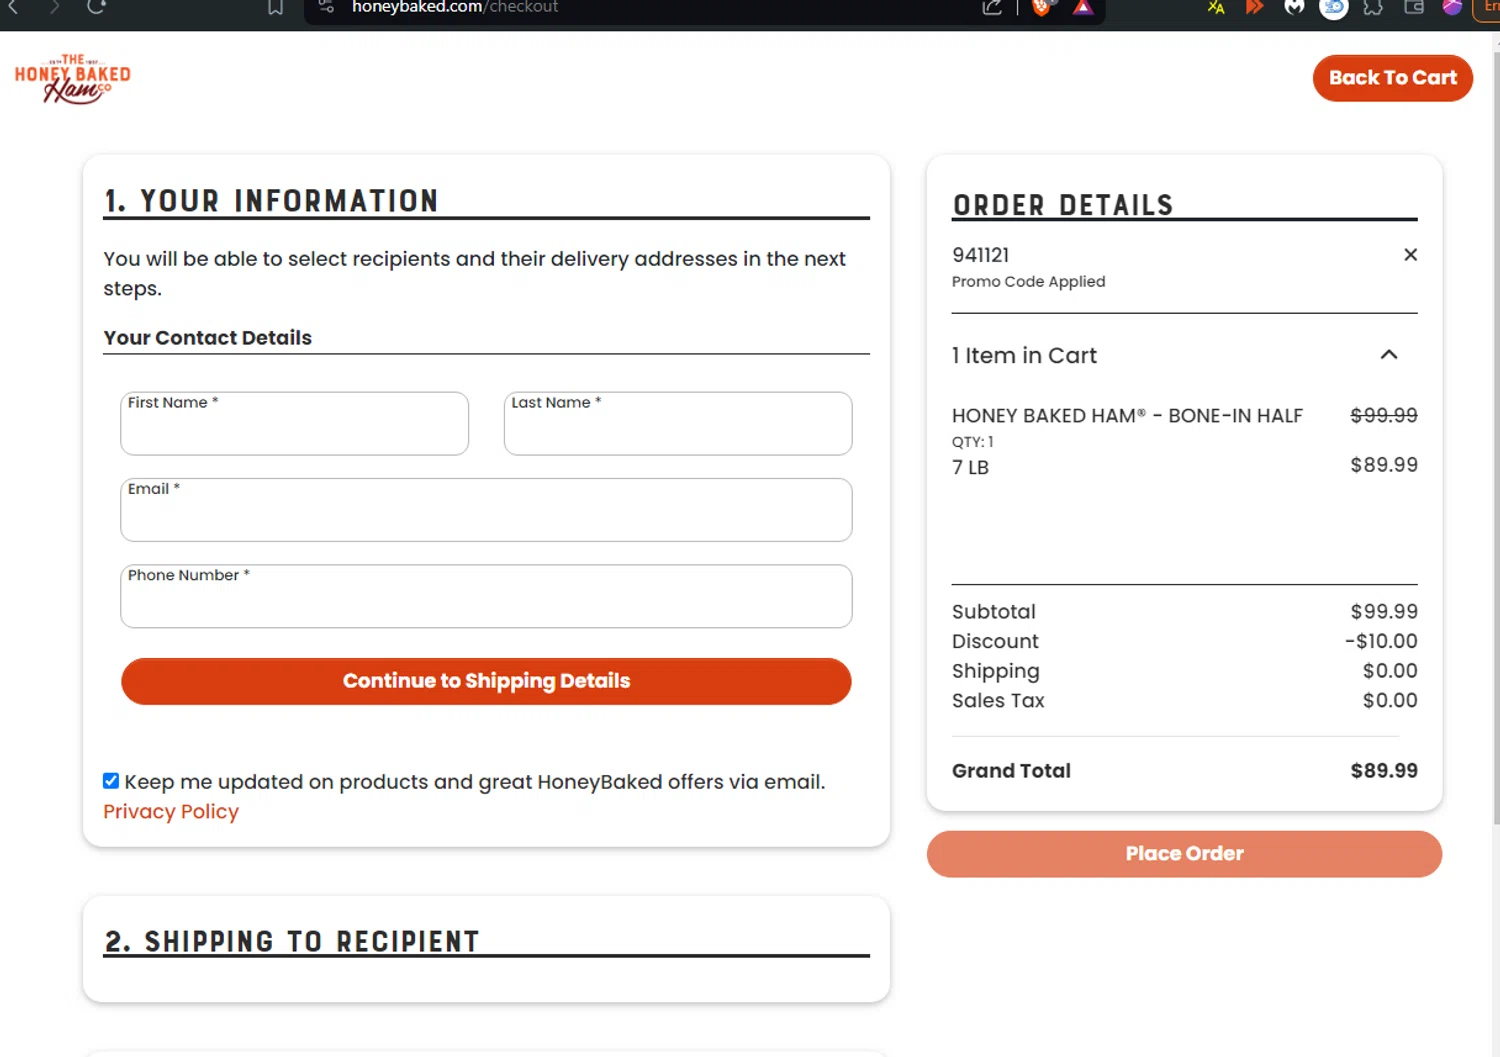Click the round blue extension icon
Viewport: 1500px width, 1057px height.
[1334, 8]
